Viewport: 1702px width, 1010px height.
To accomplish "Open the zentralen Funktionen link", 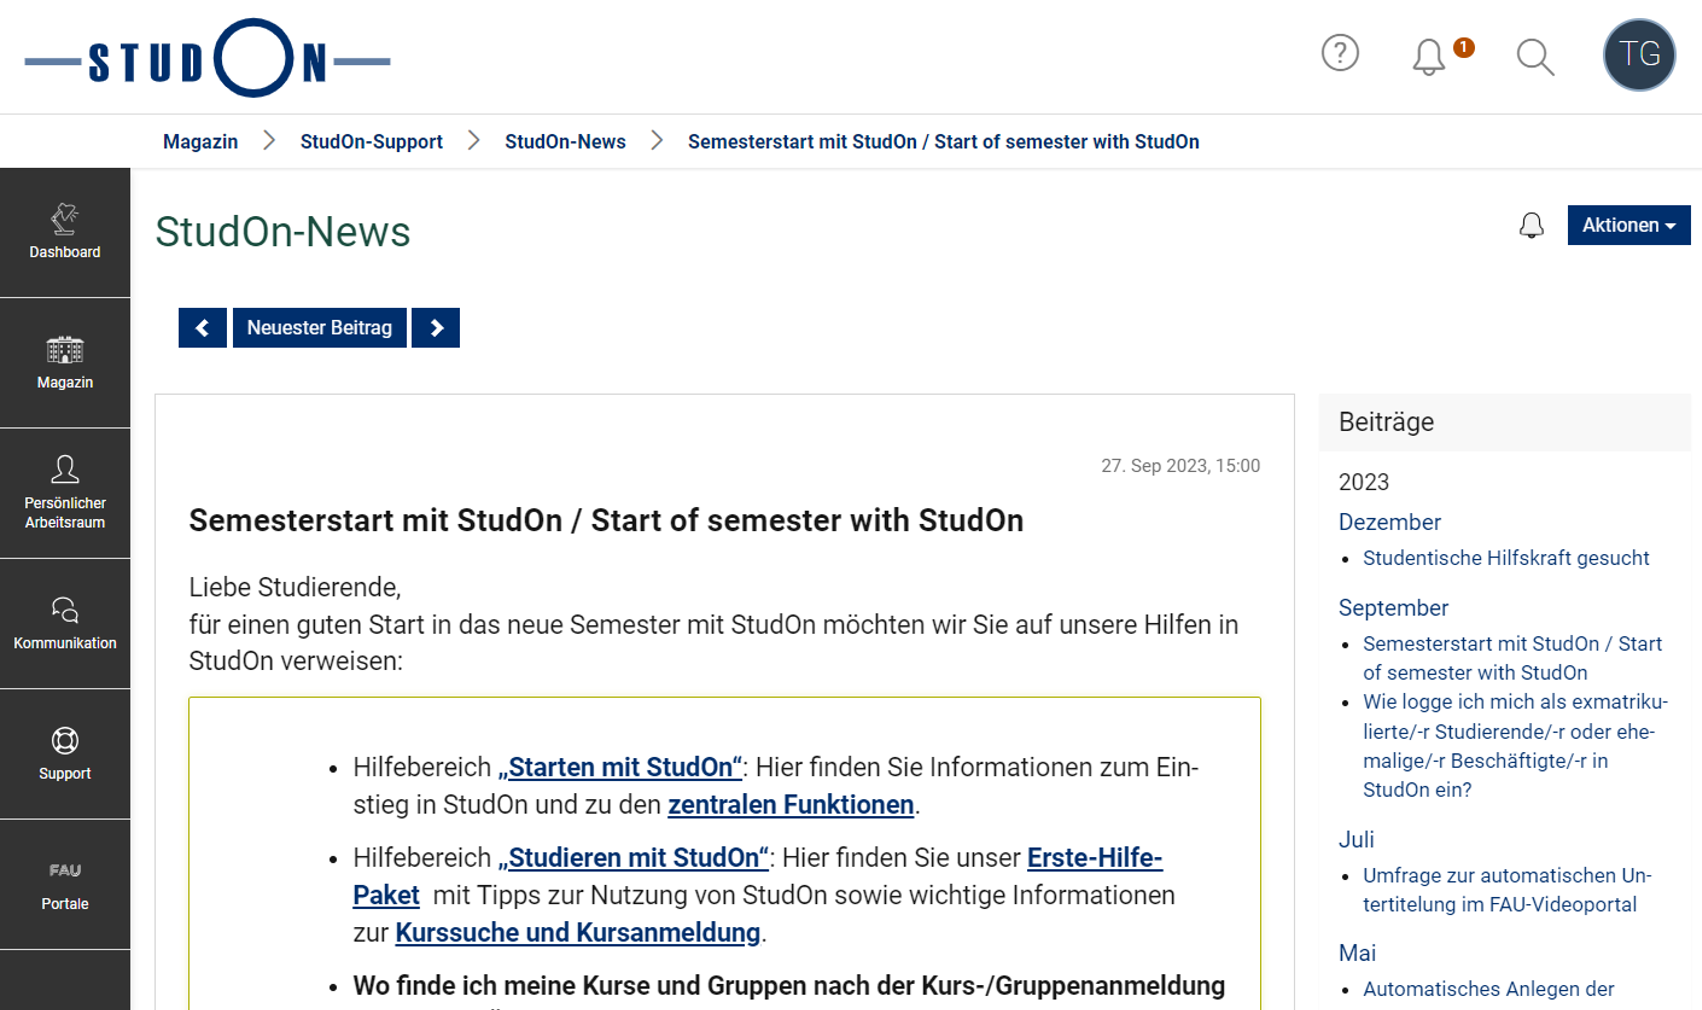I will click(x=791, y=805).
